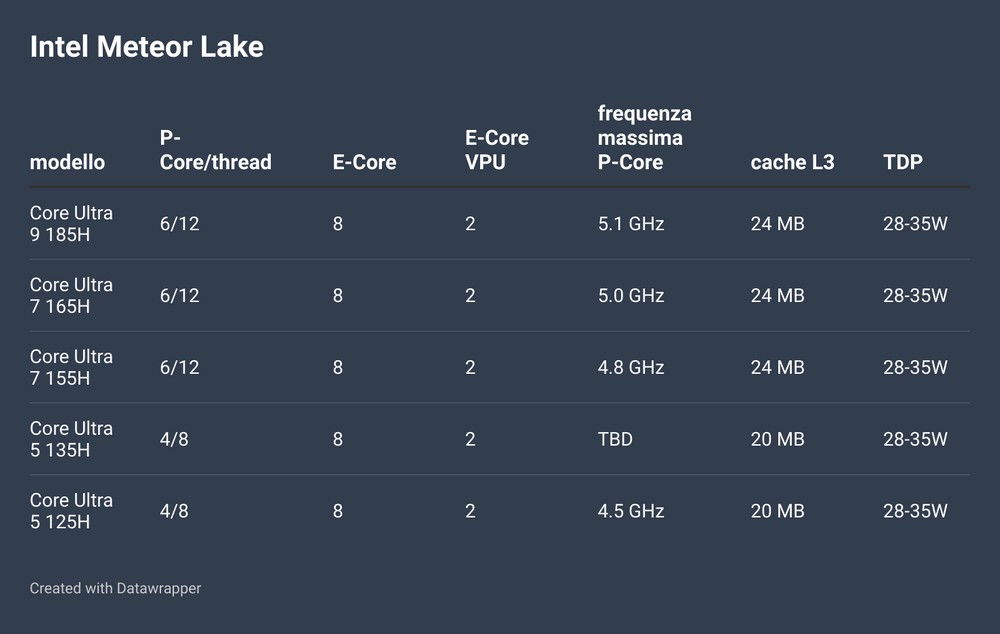The width and height of the screenshot is (1000, 634).
Task: Select the Core Ultra 5 125H cell
Action: [71, 511]
